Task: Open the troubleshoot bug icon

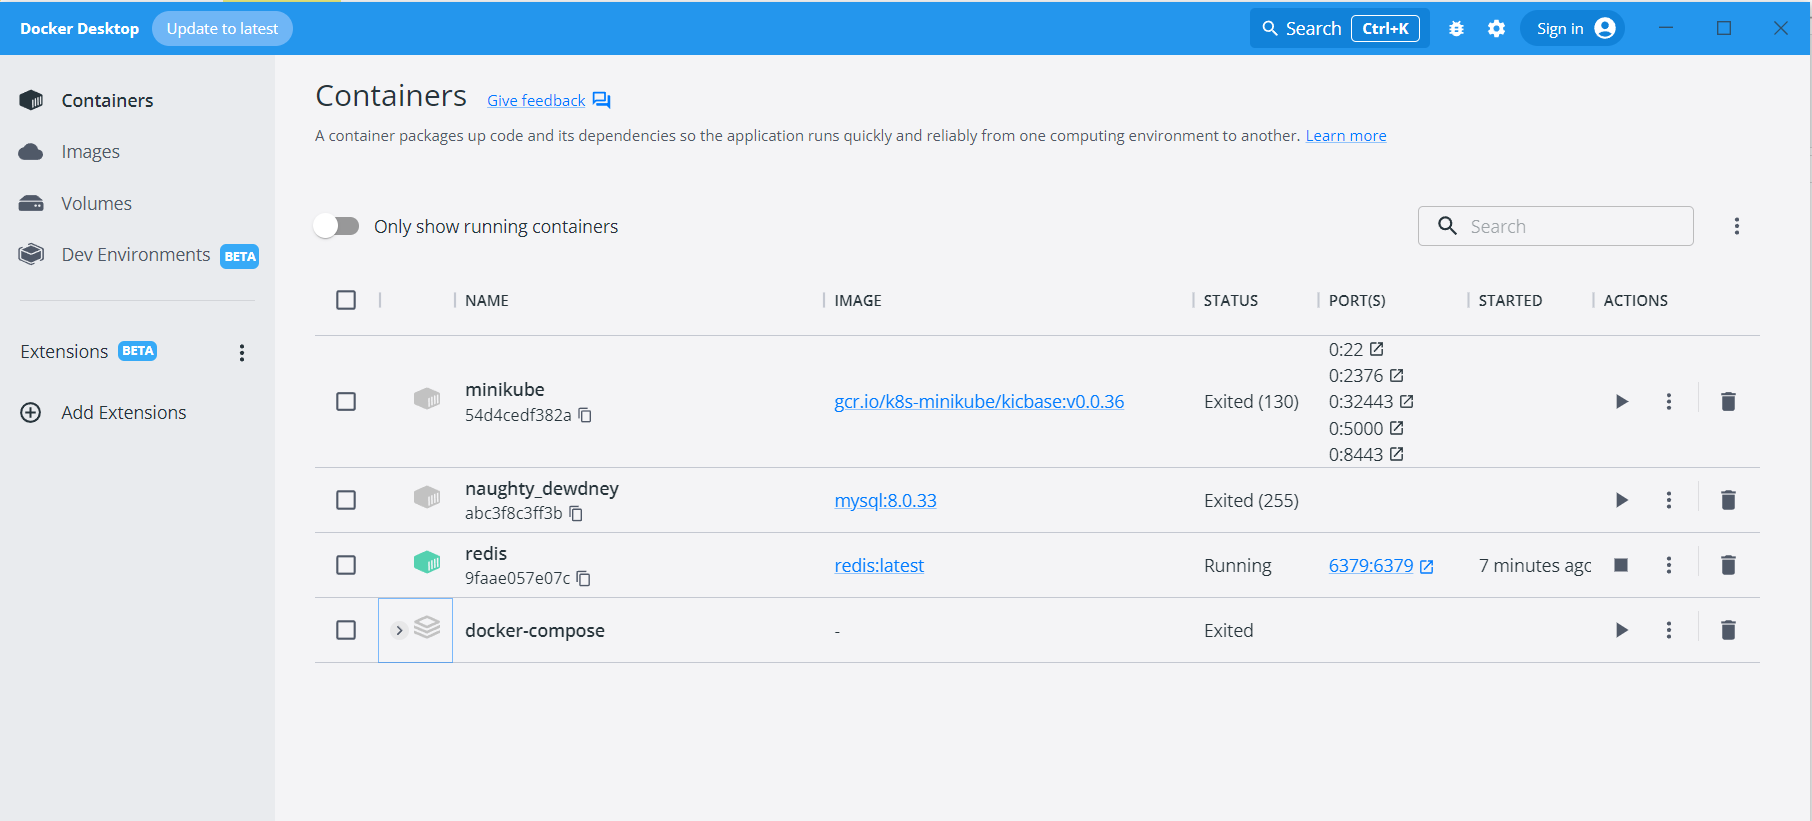Action: [x=1456, y=29]
